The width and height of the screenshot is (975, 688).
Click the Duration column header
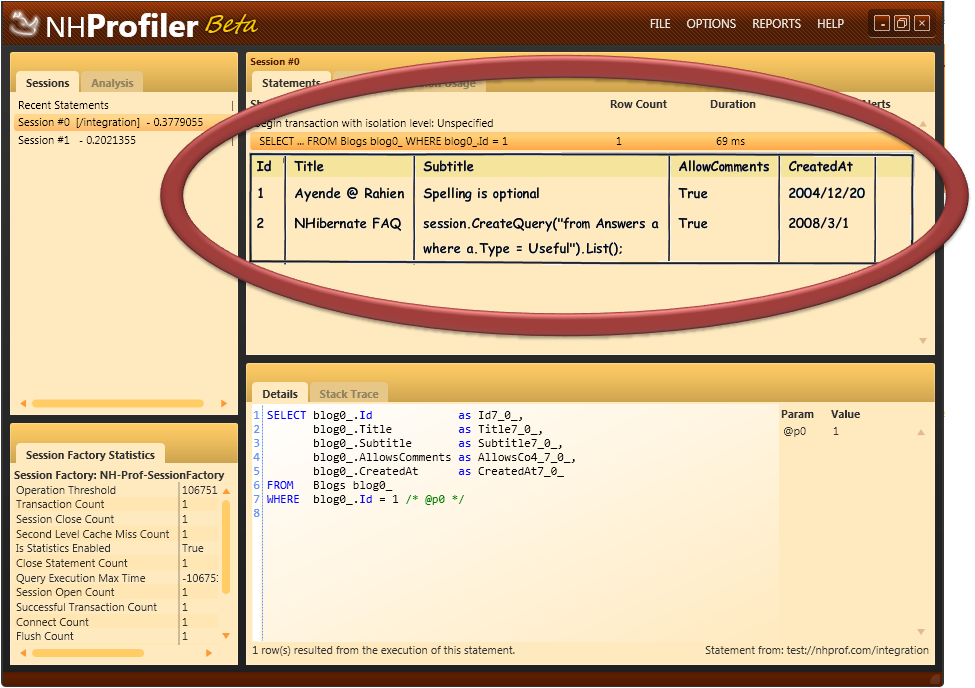[732, 104]
